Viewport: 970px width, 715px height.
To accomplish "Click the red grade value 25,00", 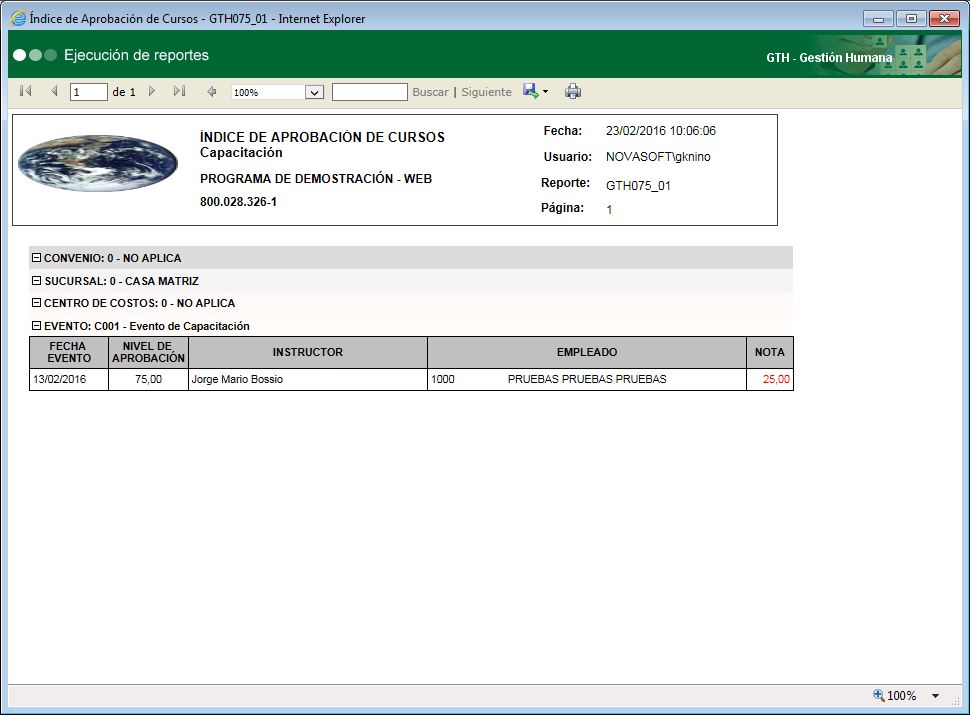I will point(776,379).
